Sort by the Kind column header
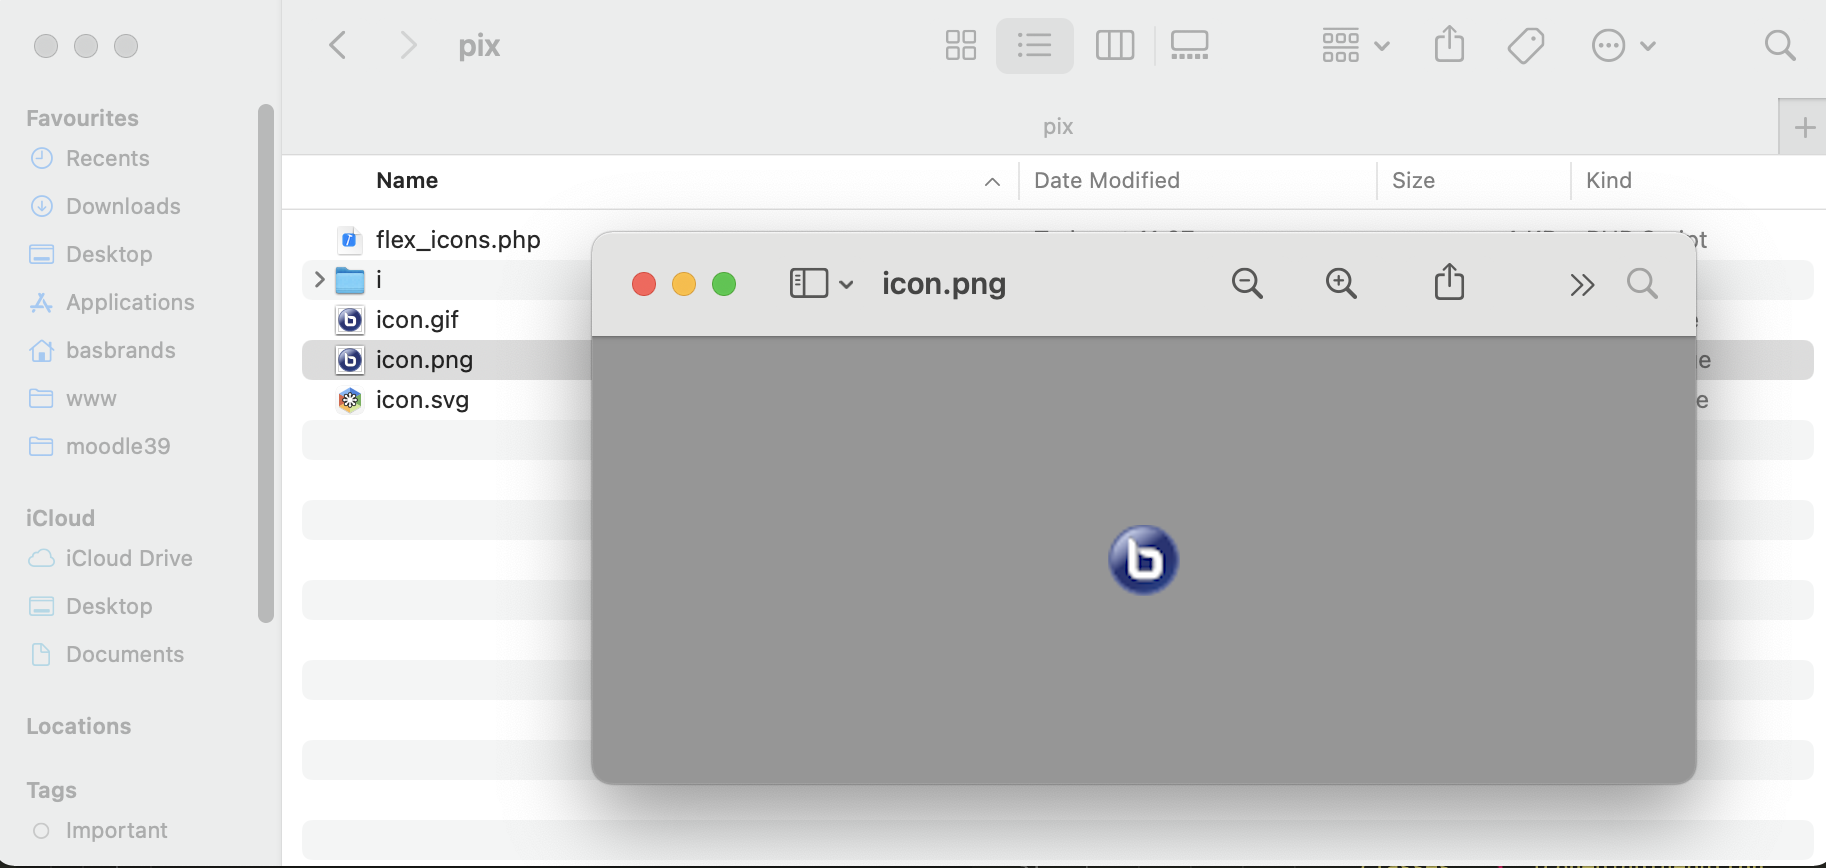The image size is (1826, 868). [1608, 180]
